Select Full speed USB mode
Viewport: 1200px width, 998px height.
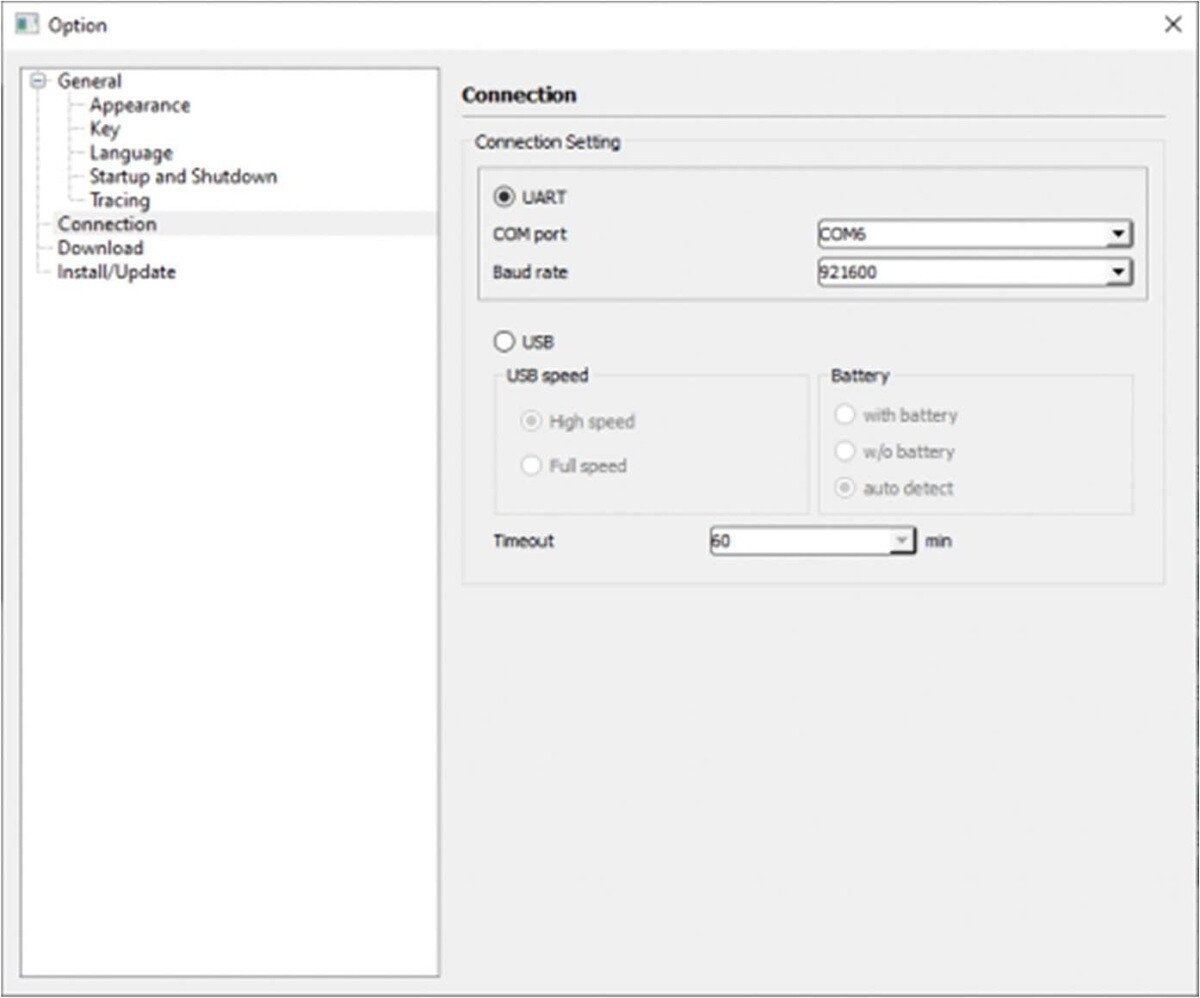point(531,464)
